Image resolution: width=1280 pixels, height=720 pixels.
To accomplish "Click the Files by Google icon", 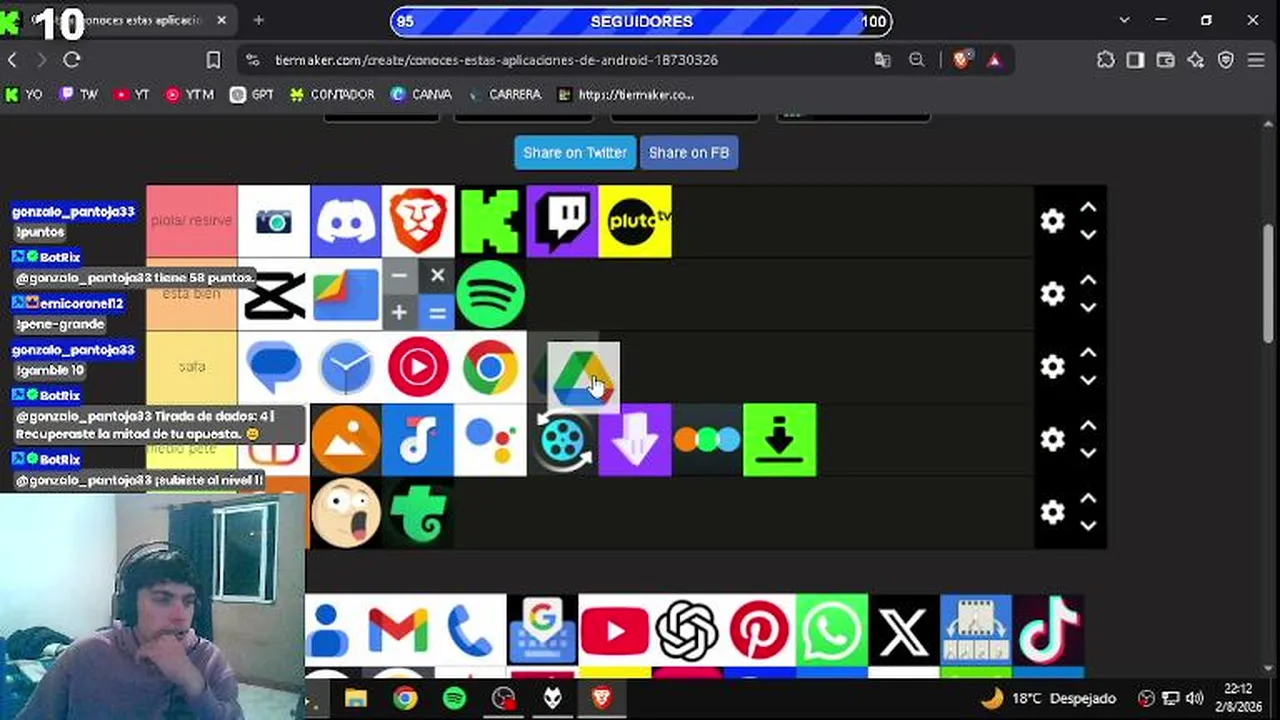I will point(346,294).
